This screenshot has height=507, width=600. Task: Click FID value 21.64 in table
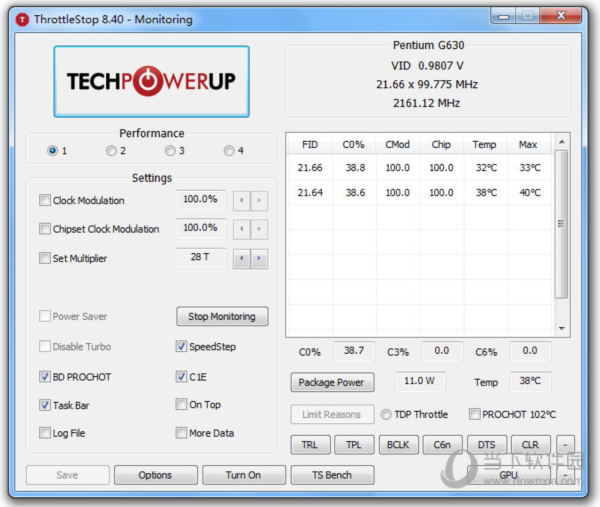tap(310, 192)
